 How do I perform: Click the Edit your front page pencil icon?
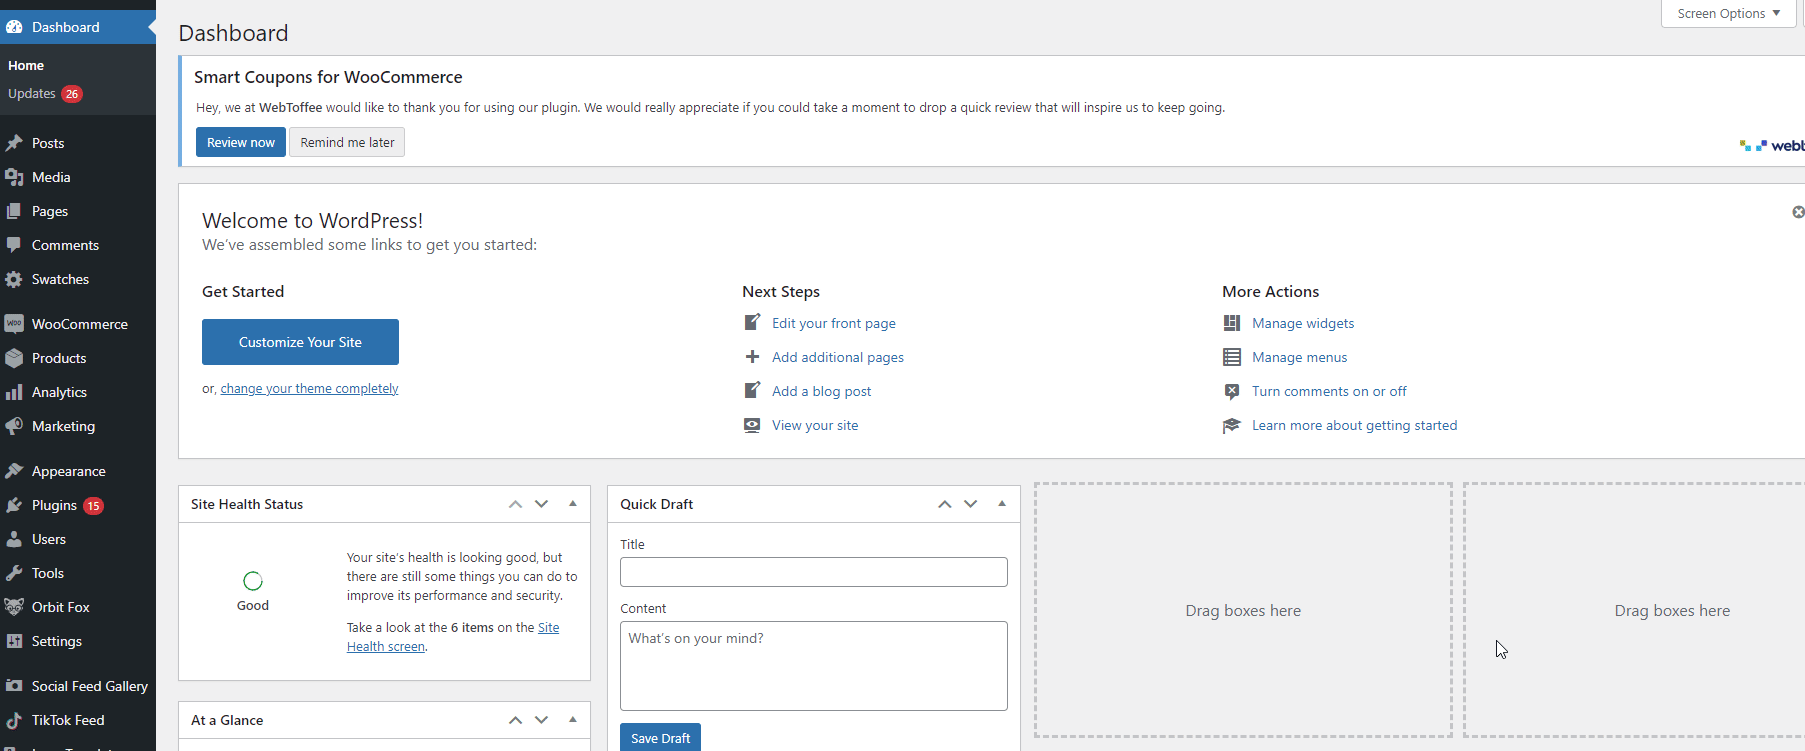pyautogui.click(x=752, y=322)
